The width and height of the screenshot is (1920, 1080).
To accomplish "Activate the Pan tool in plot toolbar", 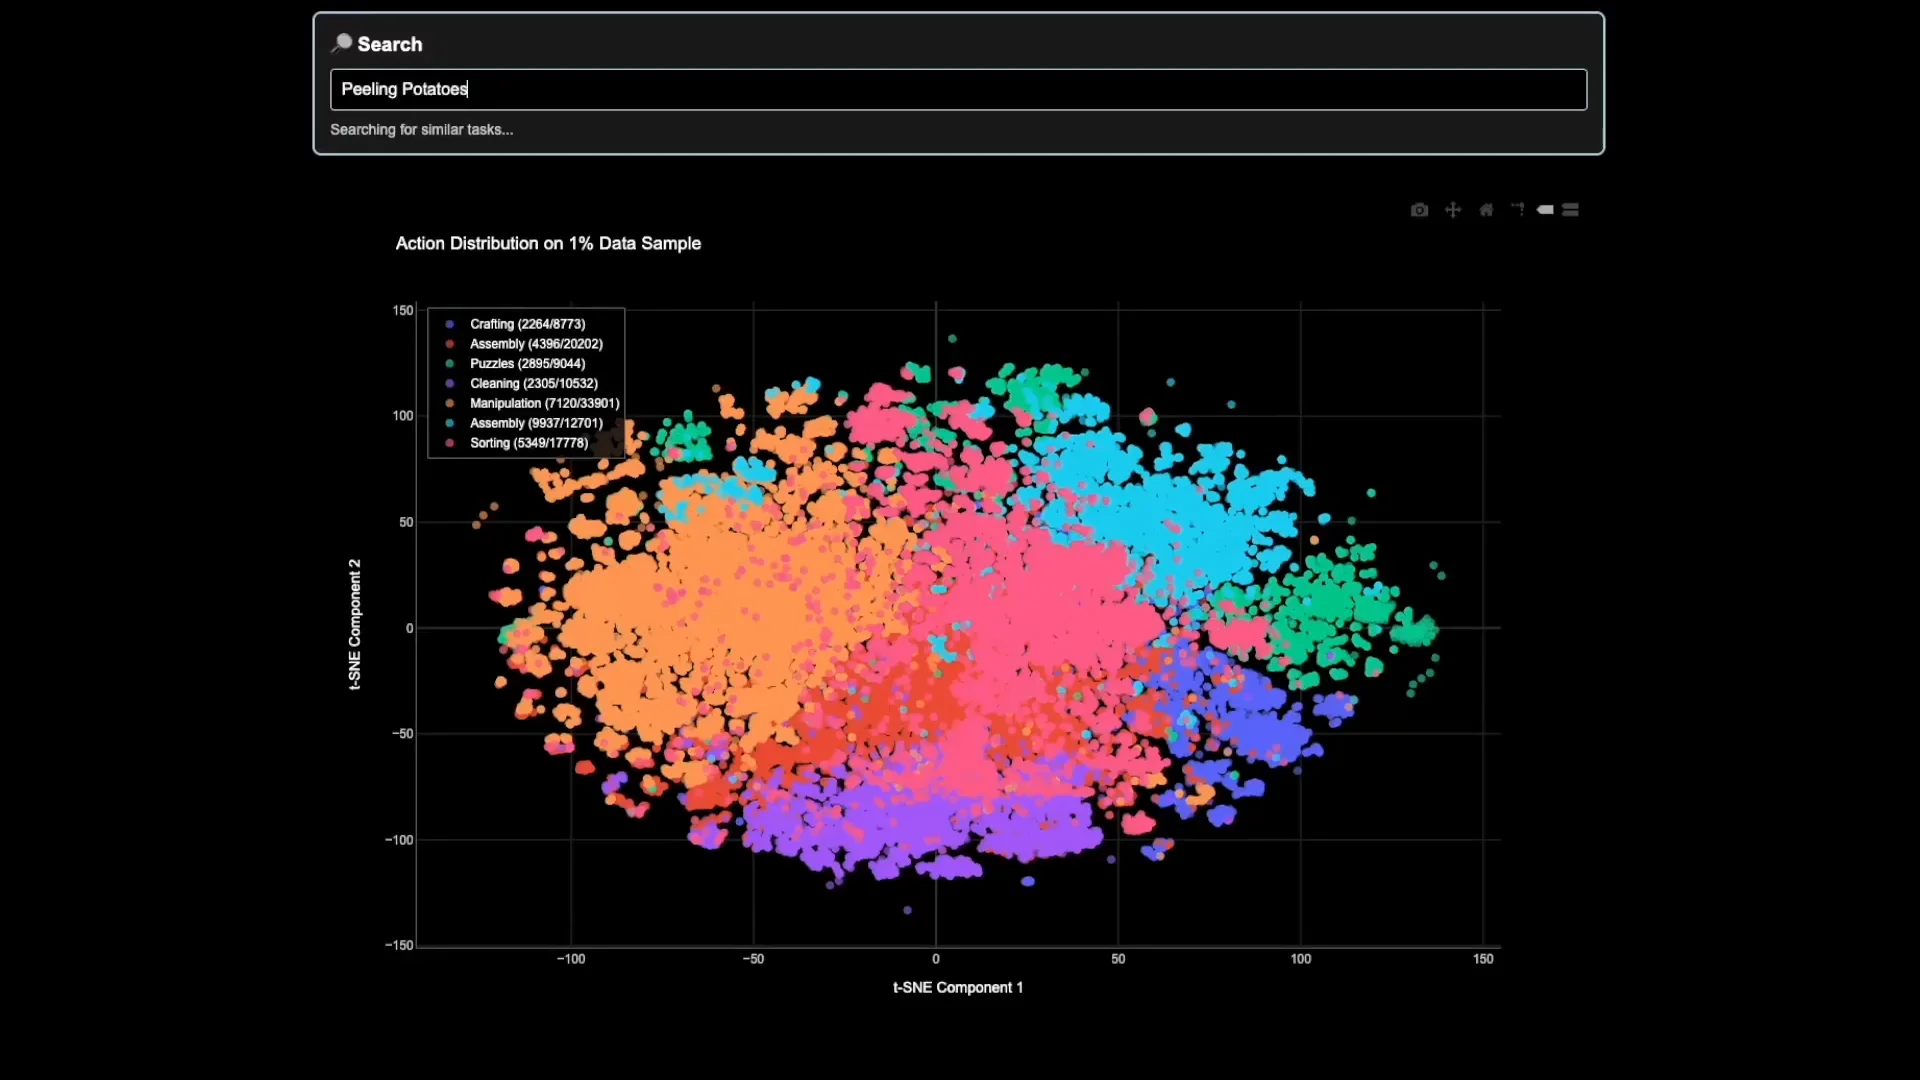I will pos(1452,209).
